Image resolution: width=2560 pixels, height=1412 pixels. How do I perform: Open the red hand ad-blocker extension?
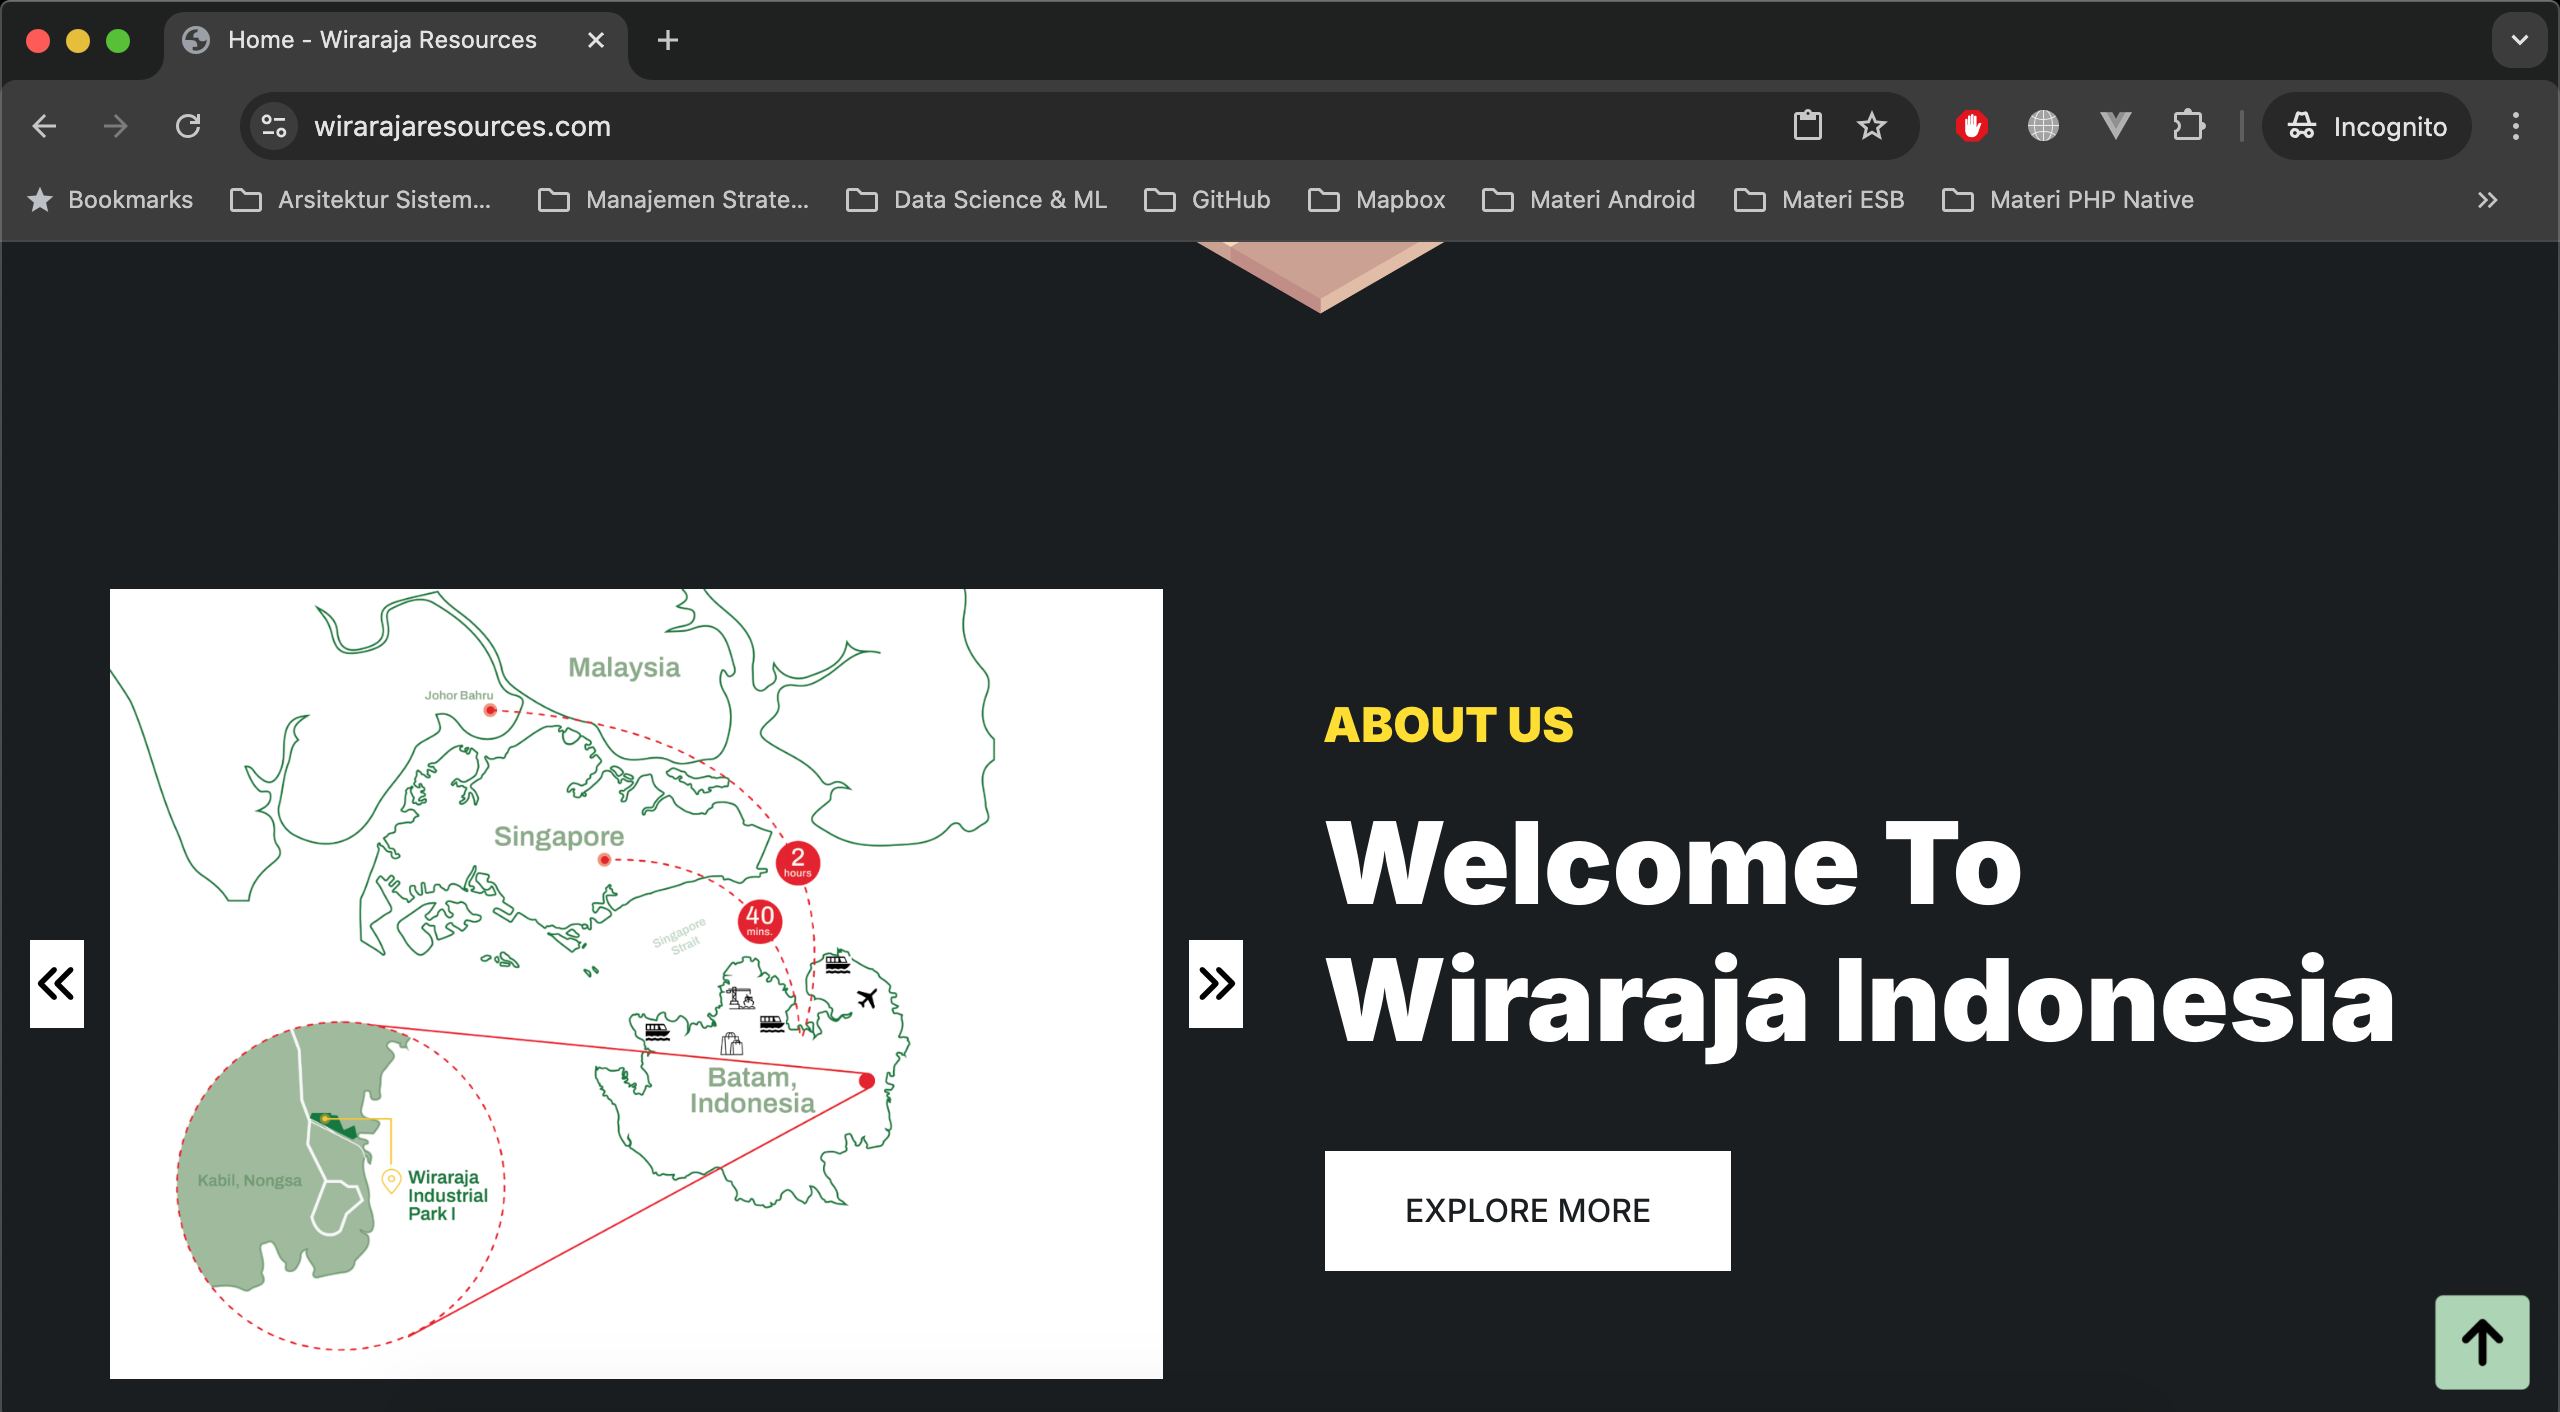click(x=1972, y=126)
